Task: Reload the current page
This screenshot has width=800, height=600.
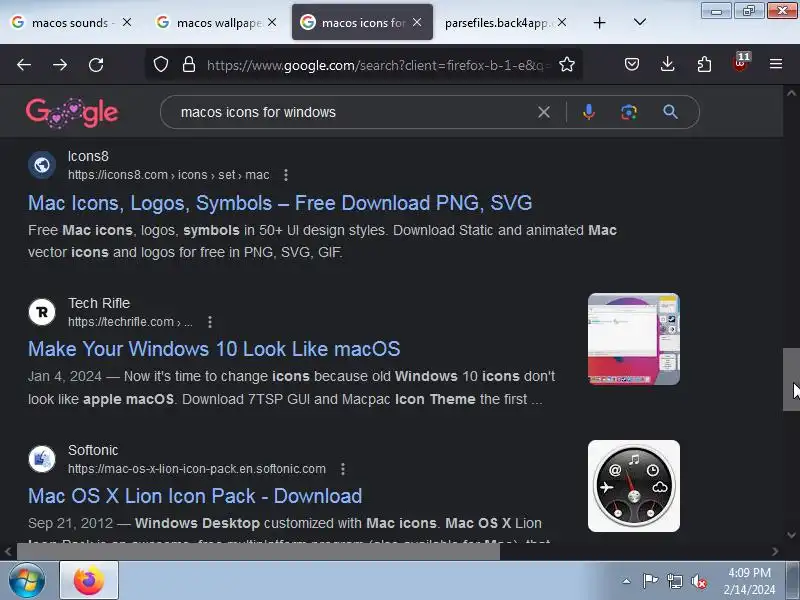Action: 96,65
